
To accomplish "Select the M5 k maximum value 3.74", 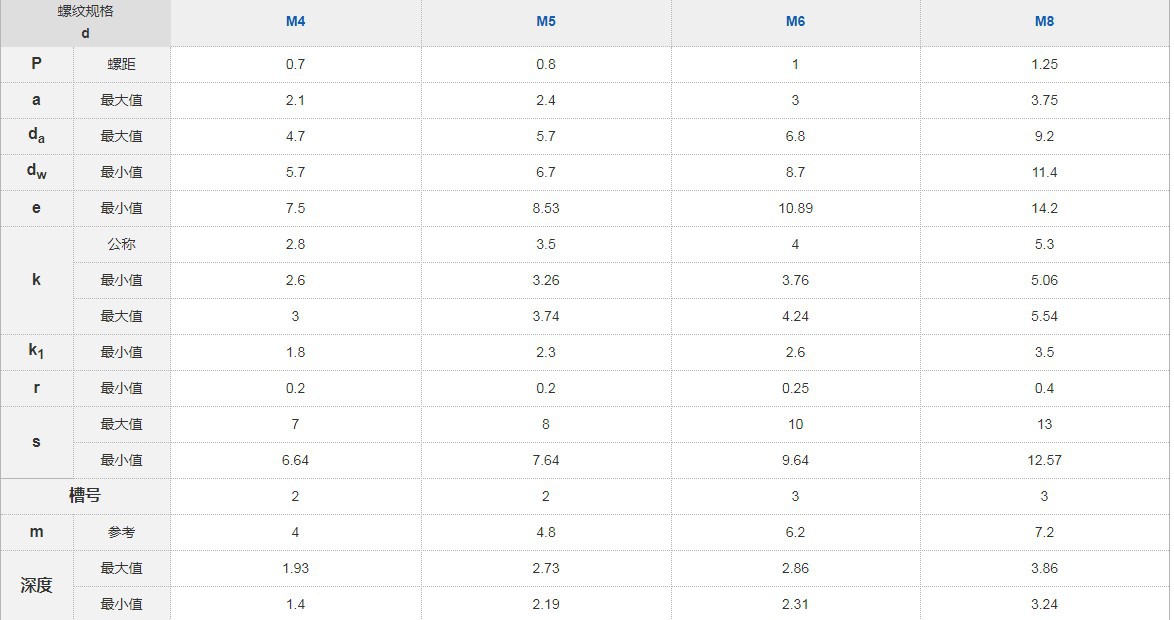I will click(x=545, y=316).
